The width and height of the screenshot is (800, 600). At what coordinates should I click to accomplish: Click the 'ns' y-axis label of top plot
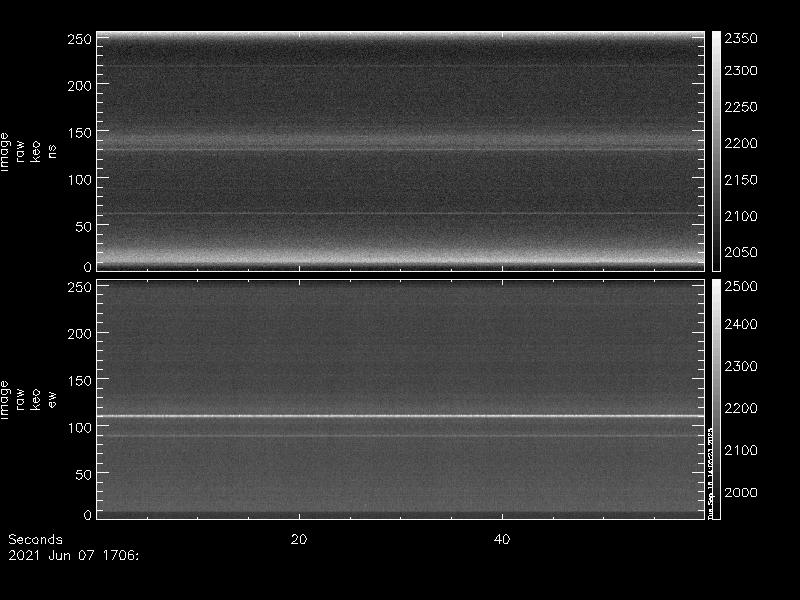53,150
